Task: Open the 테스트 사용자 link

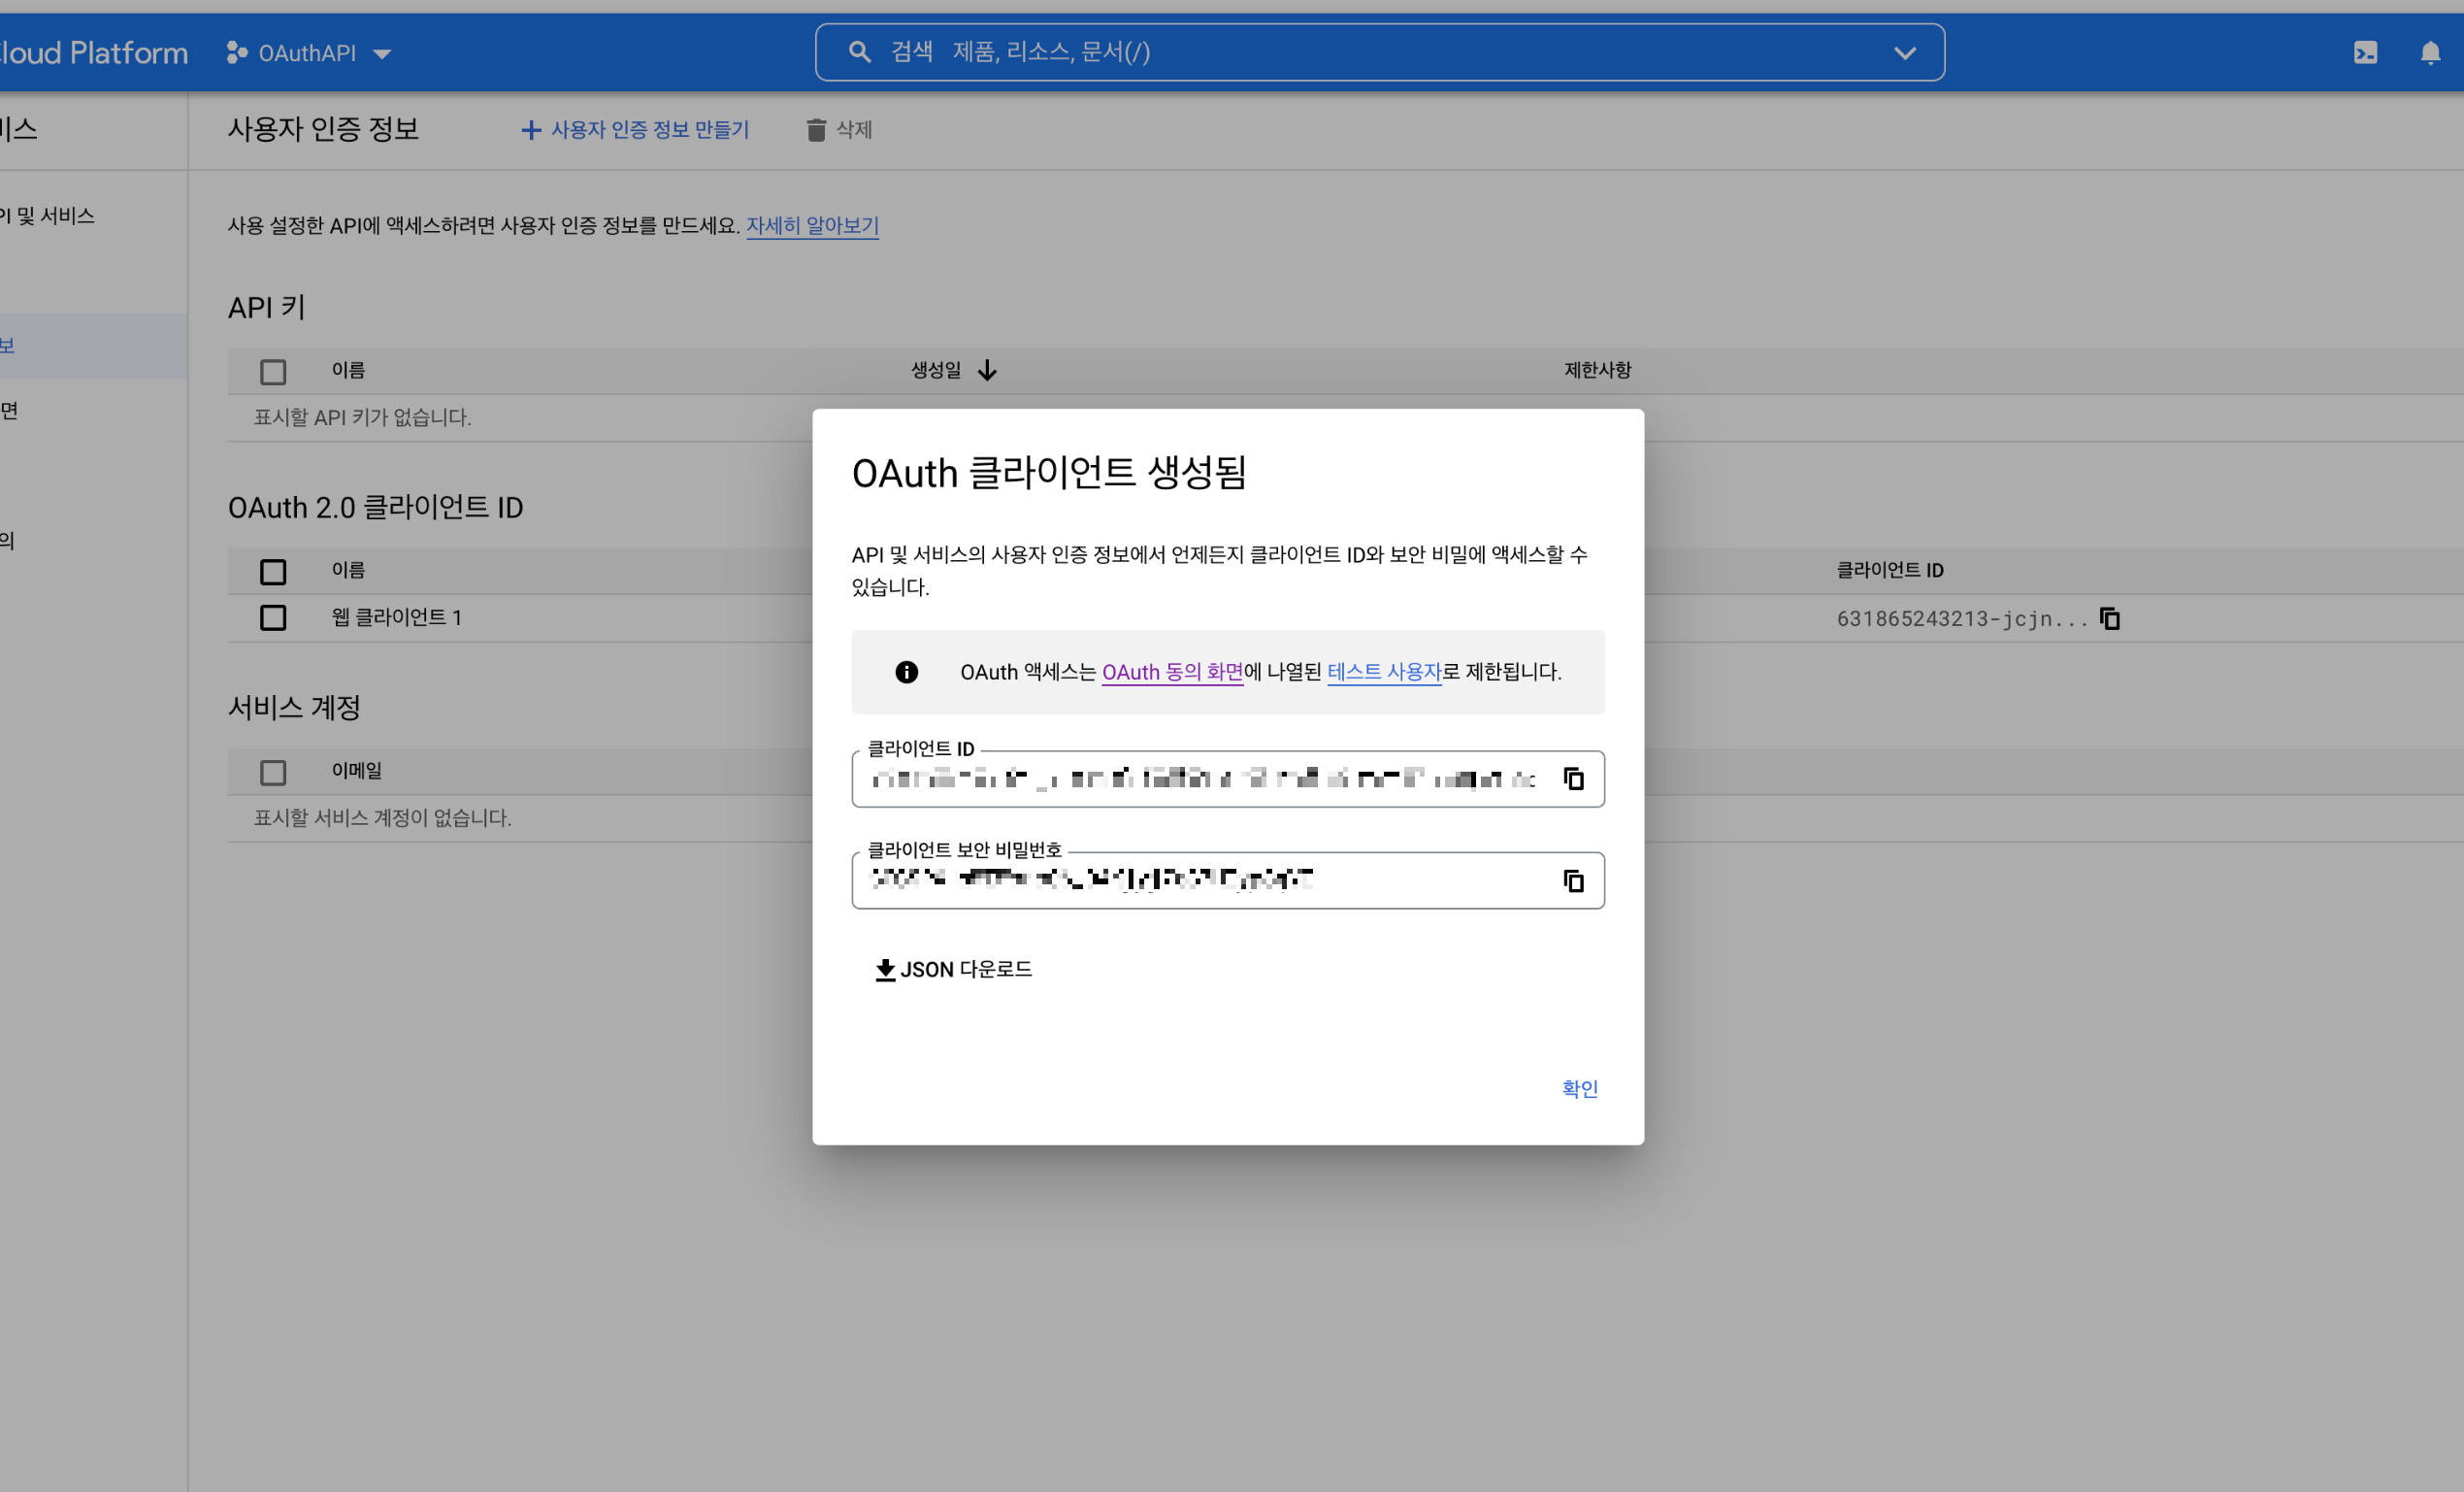Action: 1383,672
